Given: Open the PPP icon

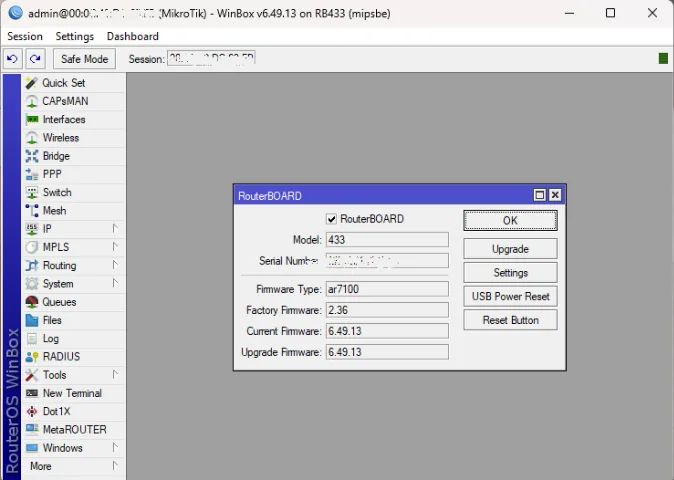Looking at the screenshot, I should tap(31, 174).
